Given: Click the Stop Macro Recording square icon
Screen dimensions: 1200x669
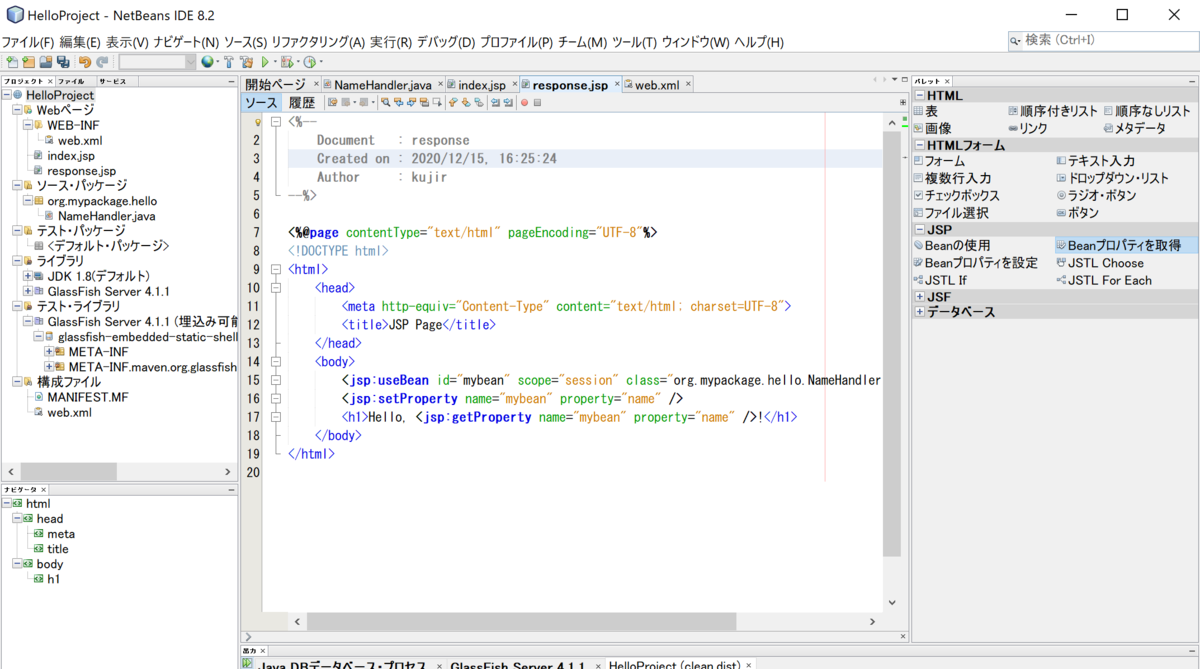Looking at the screenshot, I should [537, 102].
